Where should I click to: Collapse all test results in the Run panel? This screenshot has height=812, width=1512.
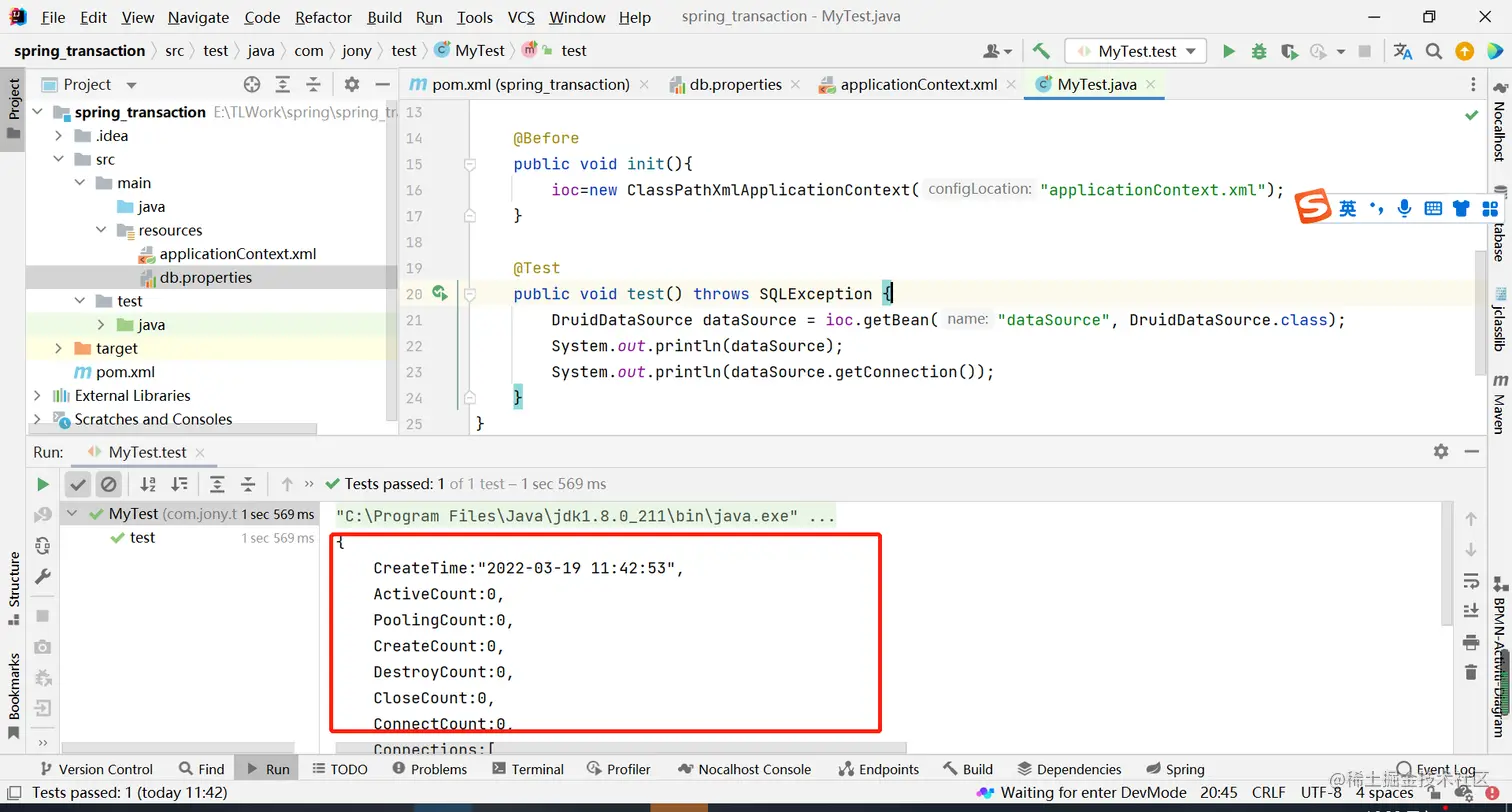(x=248, y=484)
